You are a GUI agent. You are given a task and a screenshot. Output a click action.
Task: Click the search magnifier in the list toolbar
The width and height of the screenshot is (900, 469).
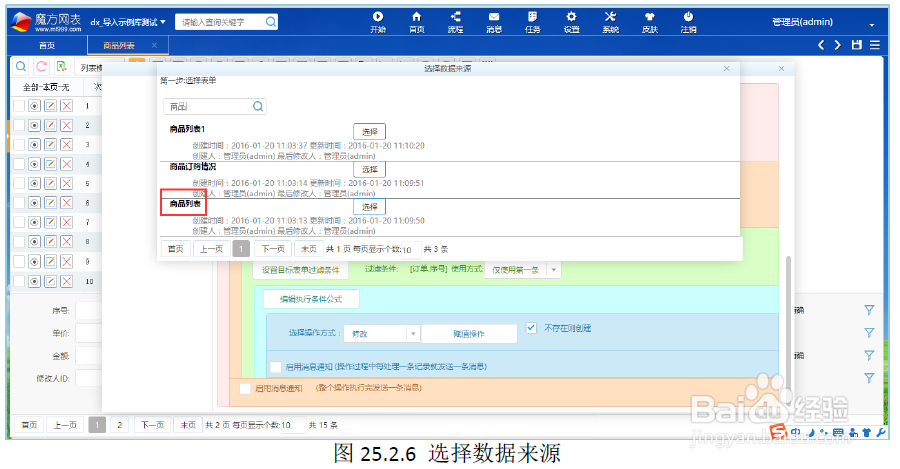click(21, 67)
